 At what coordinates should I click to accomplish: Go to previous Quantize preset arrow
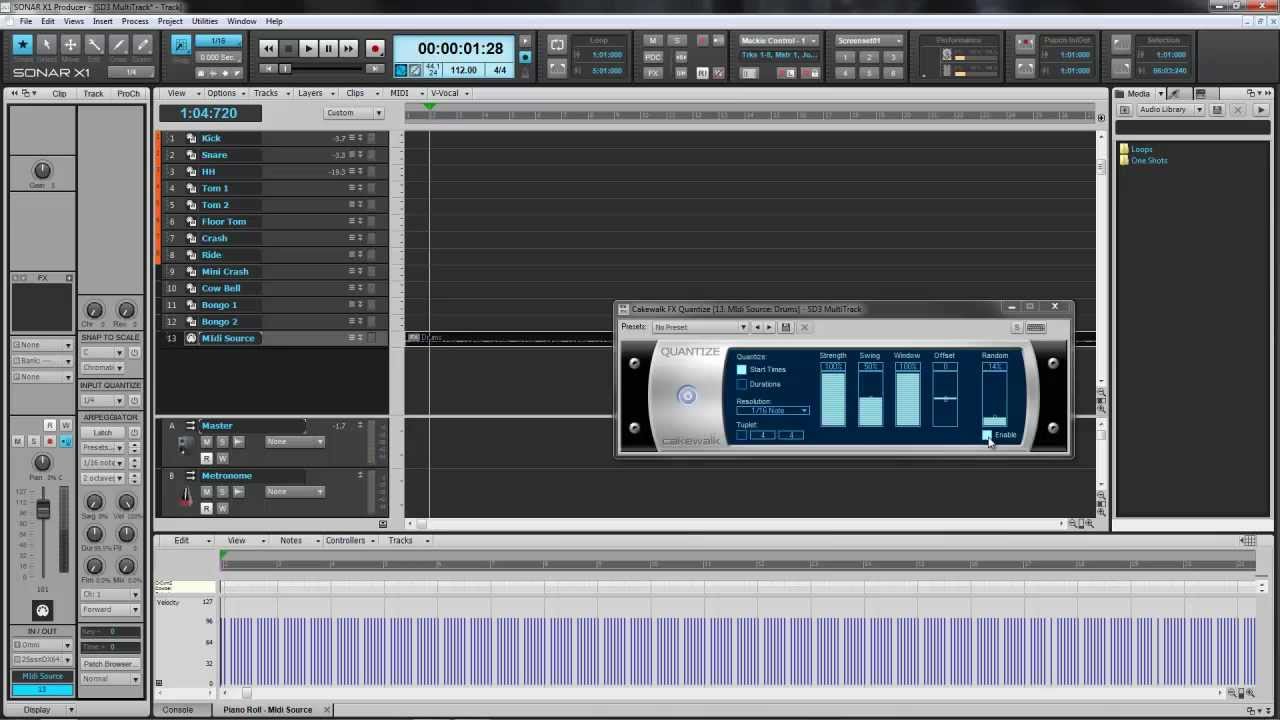[757, 327]
